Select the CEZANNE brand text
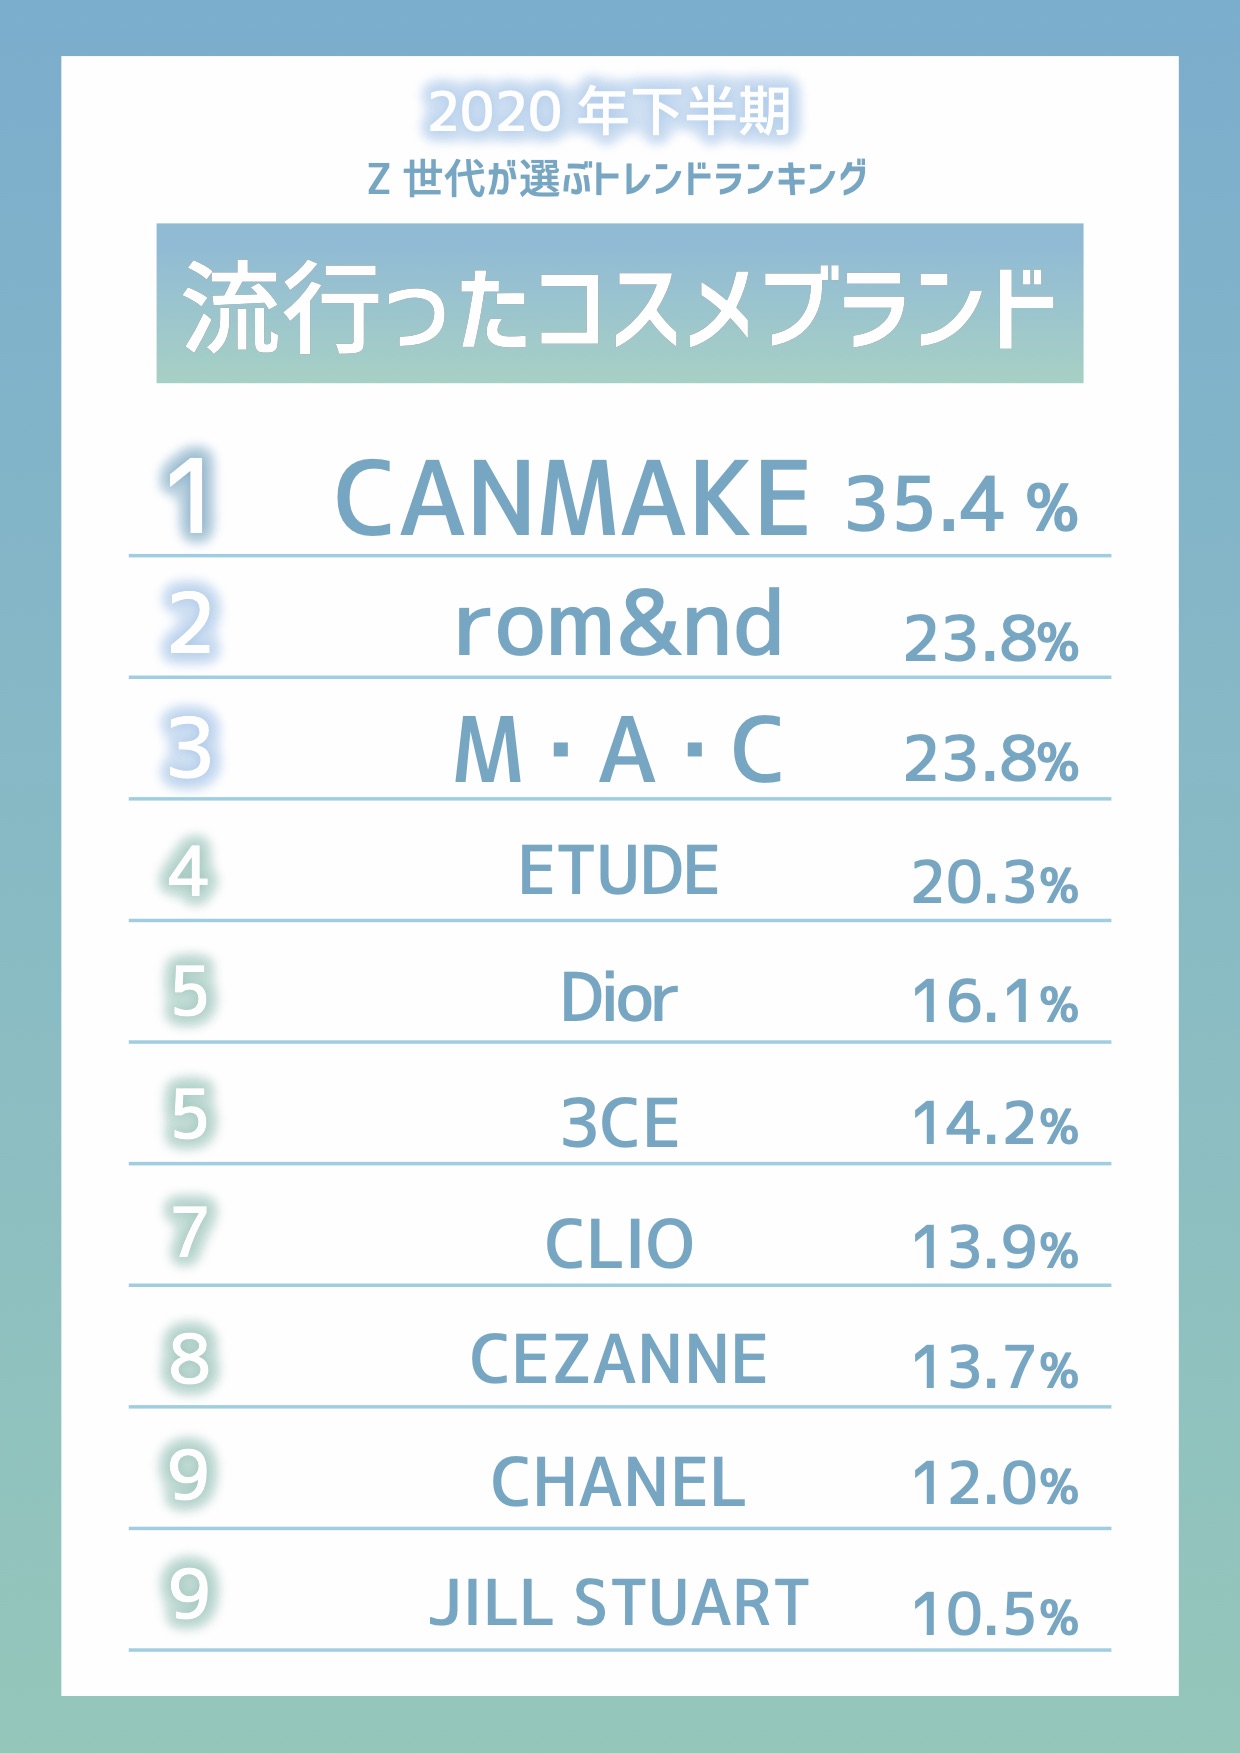This screenshot has width=1240, height=1753. (618, 1360)
